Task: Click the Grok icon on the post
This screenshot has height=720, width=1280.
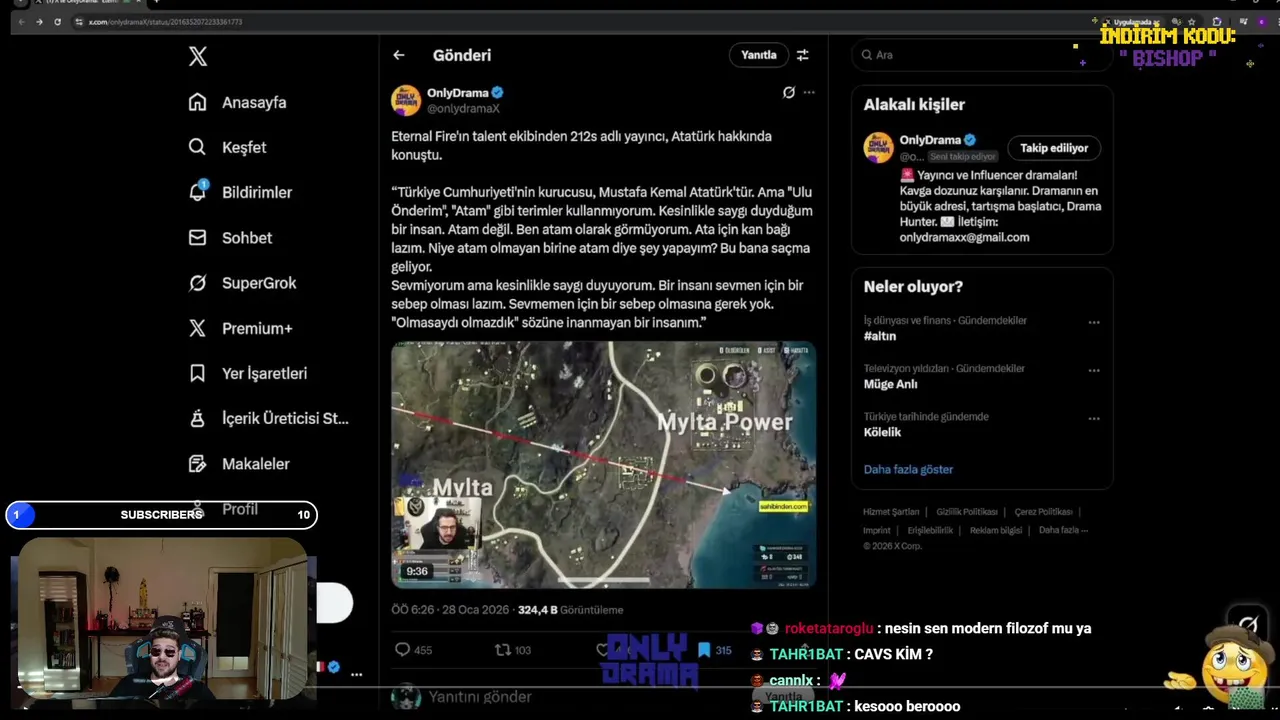Action: click(788, 92)
